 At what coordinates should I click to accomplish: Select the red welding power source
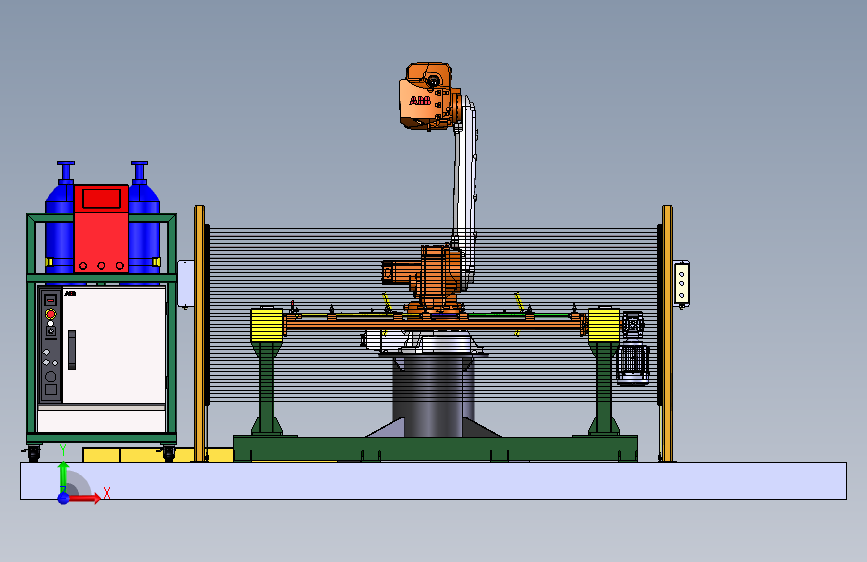pyautogui.click(x=101, y=228)
